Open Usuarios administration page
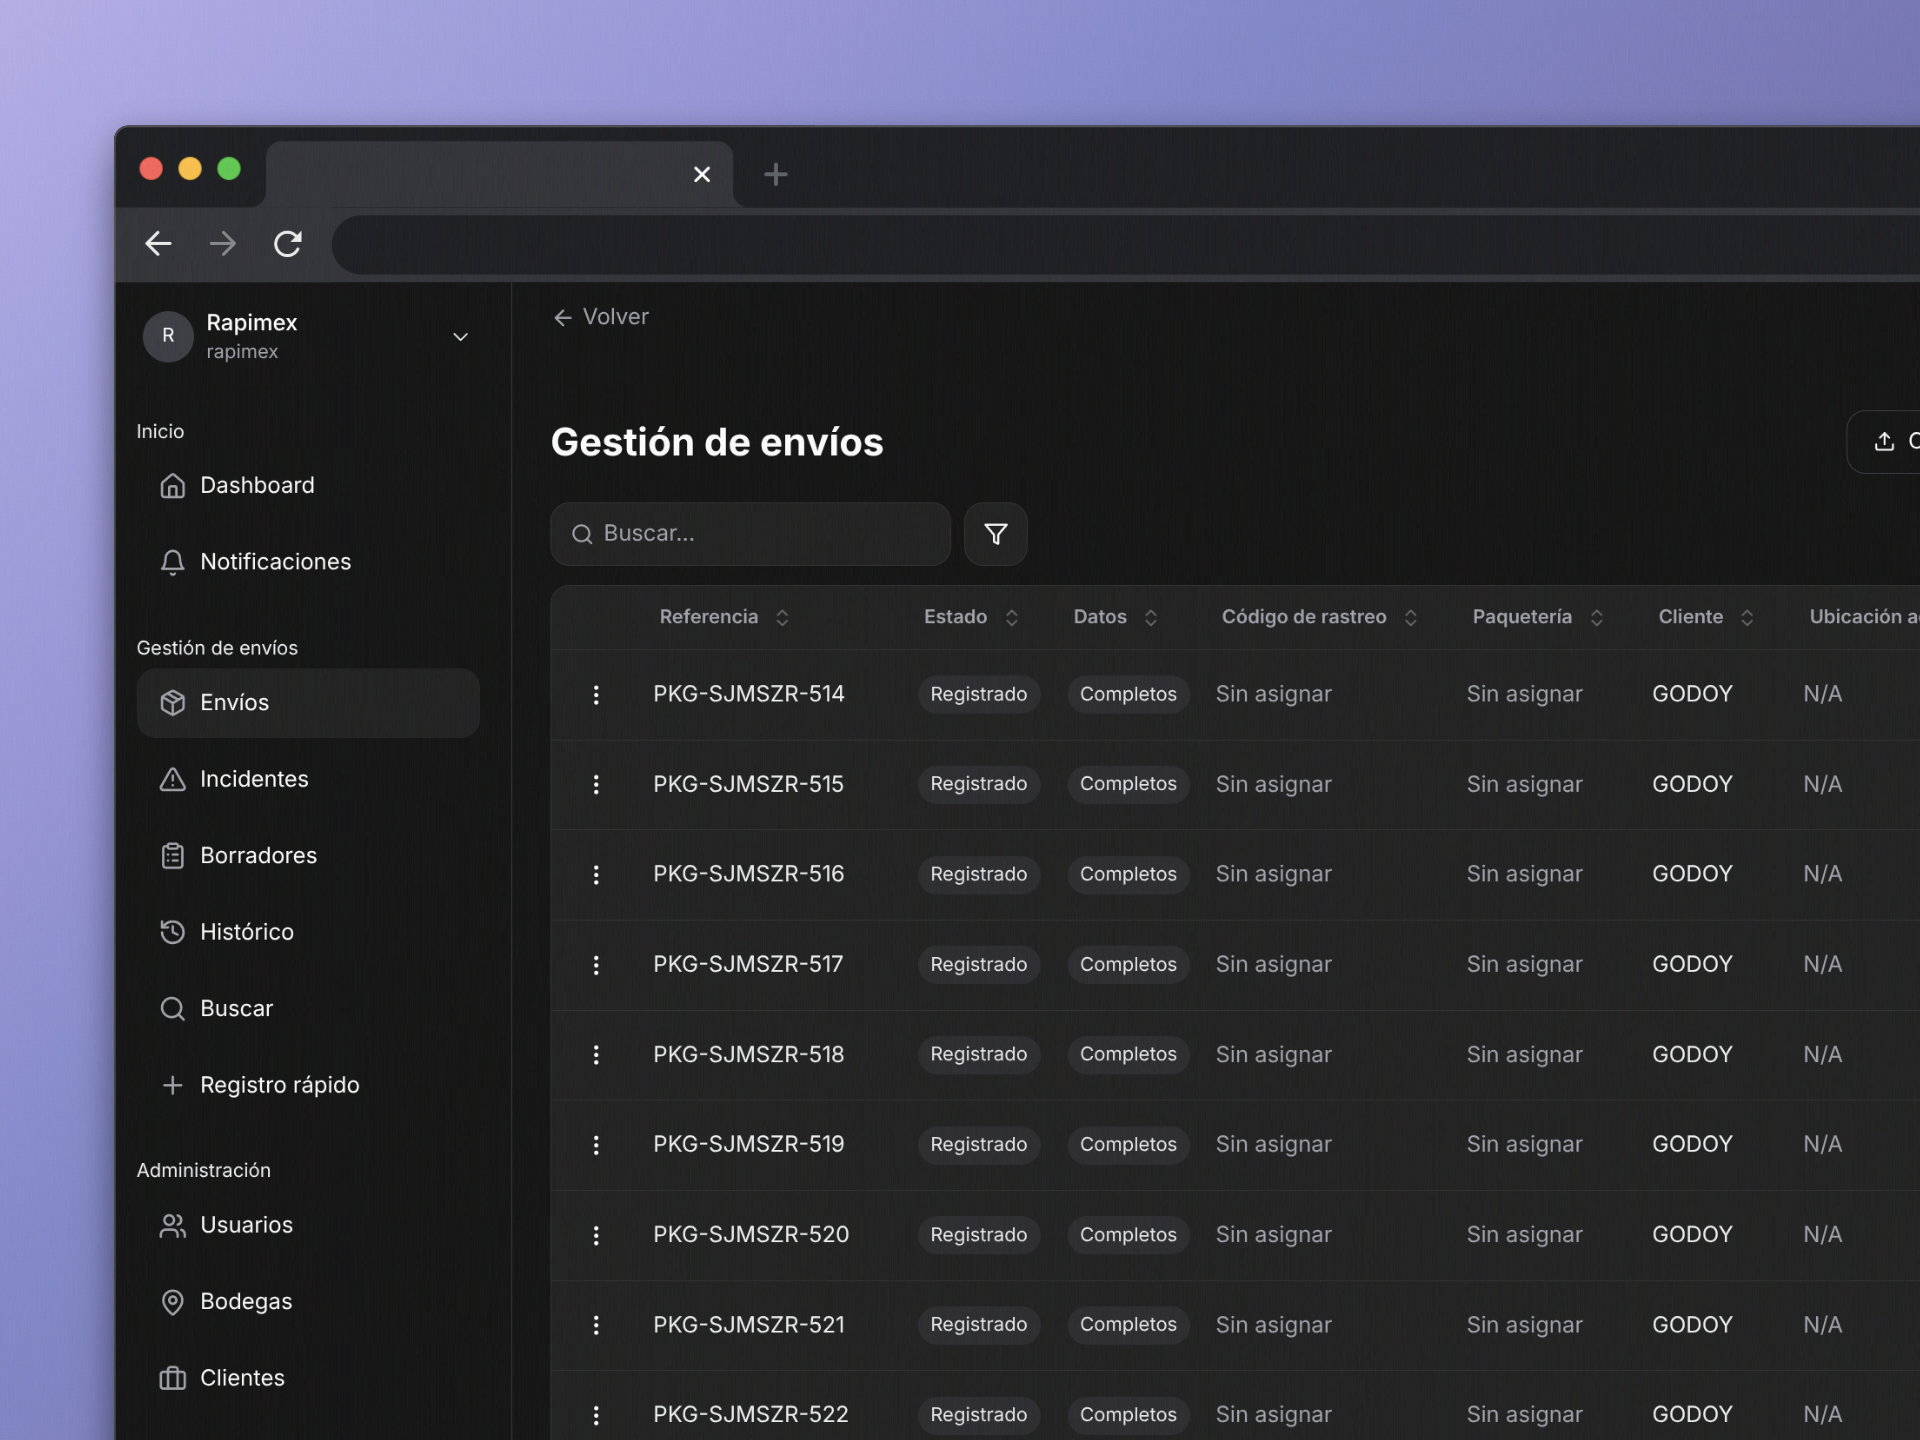Image resolution: width=1920 pixels, height=1440 pixels. click(x=308, y=1225)
